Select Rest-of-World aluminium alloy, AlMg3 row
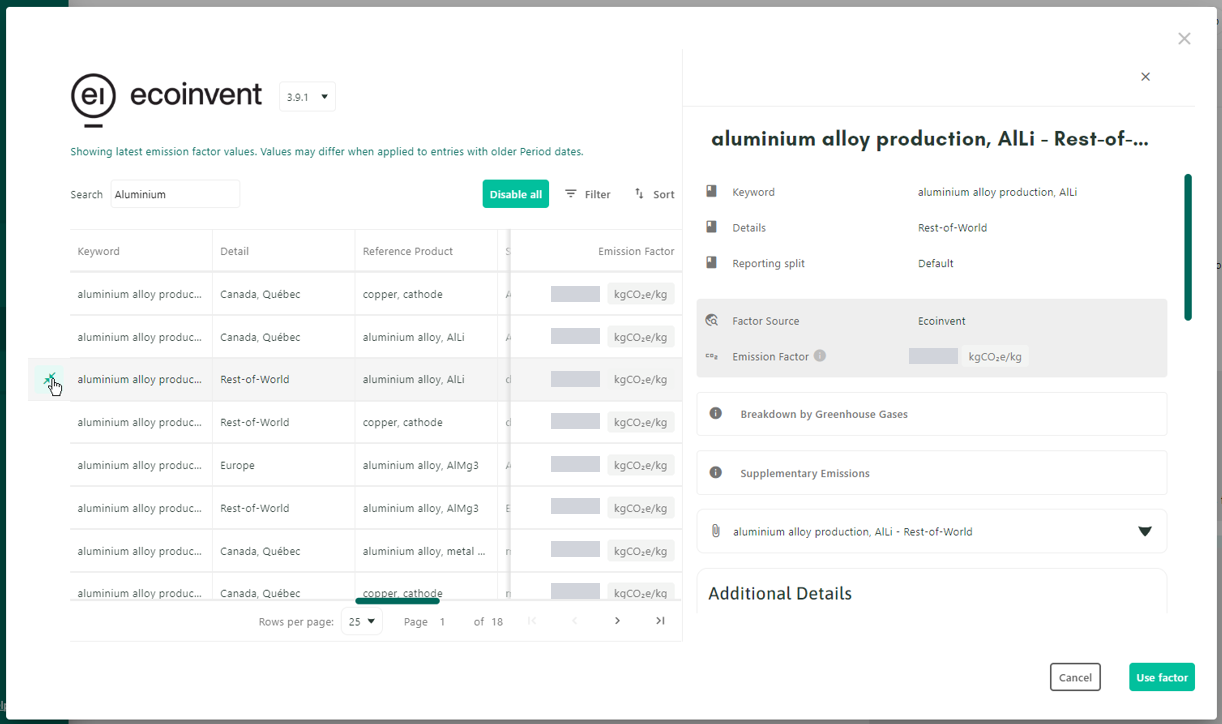Image resolution: width=1222 pixels, height=724 pixels. (376, 508)
